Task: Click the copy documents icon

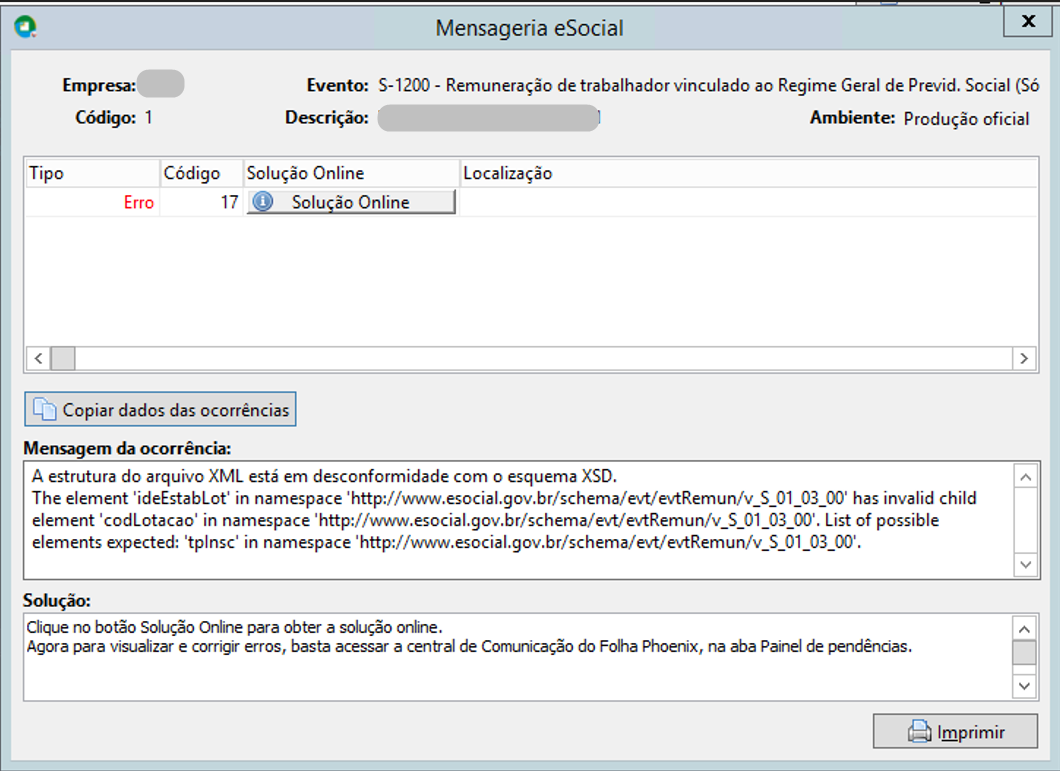Action: pyautogui.click(x=45, y=408)
